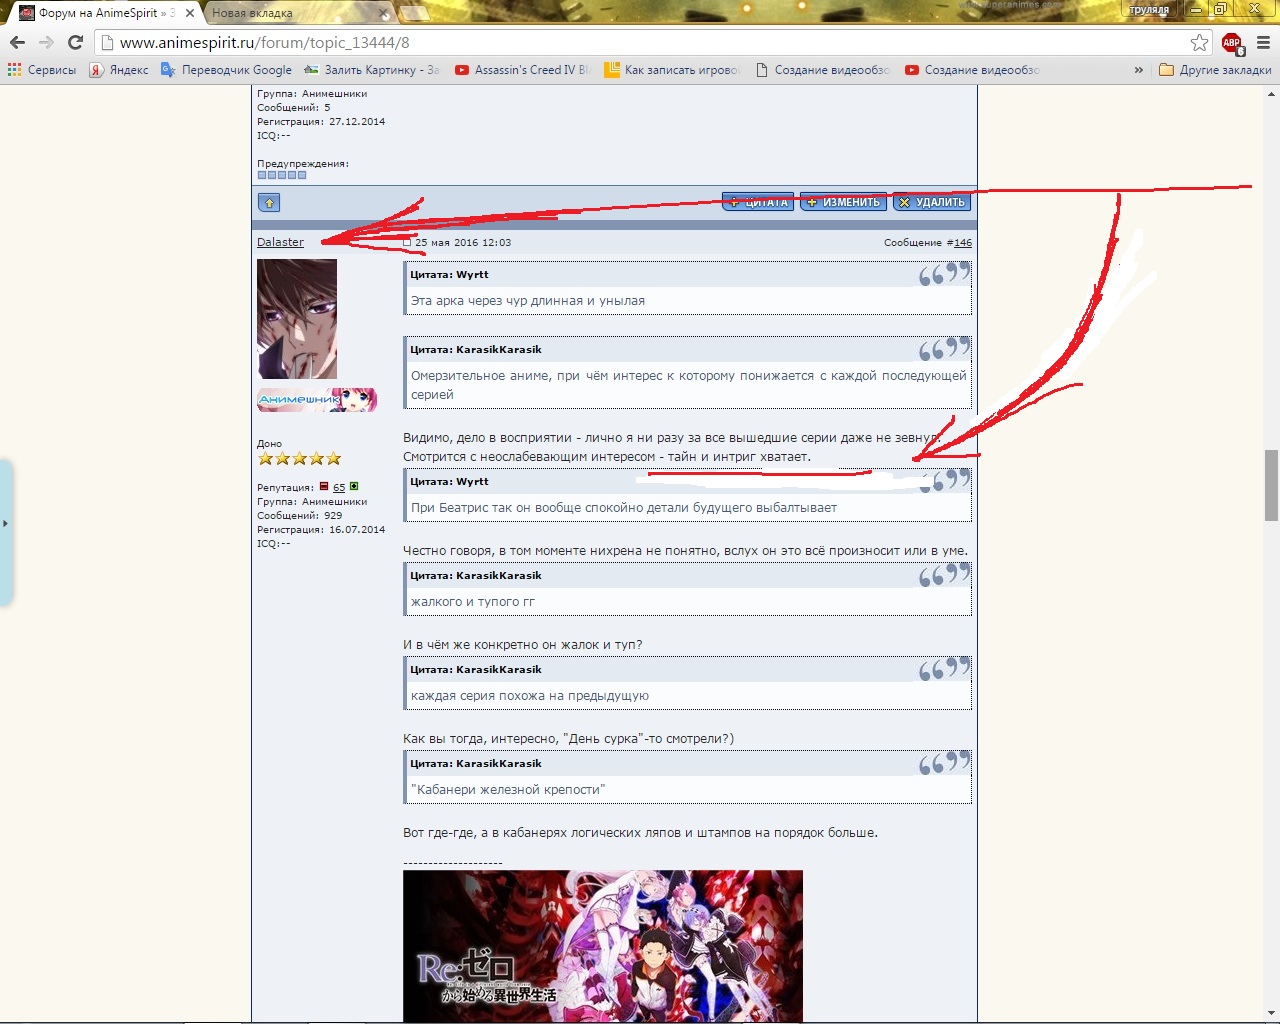
Task: Click the Re:Zero signature banner image
Action: (x=603, y=946)
